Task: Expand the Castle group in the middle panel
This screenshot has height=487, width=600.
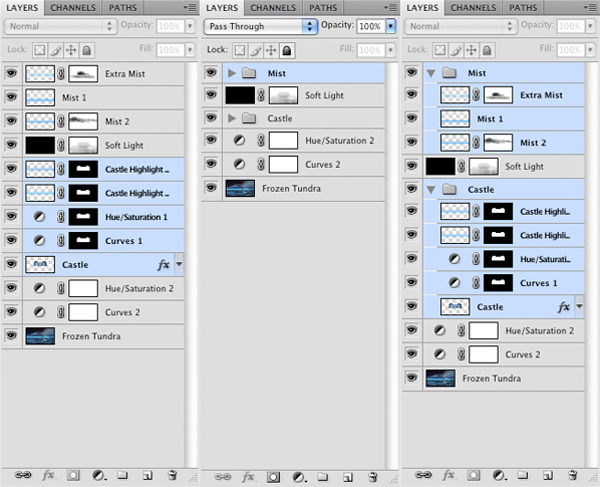Action: (232, 118)
